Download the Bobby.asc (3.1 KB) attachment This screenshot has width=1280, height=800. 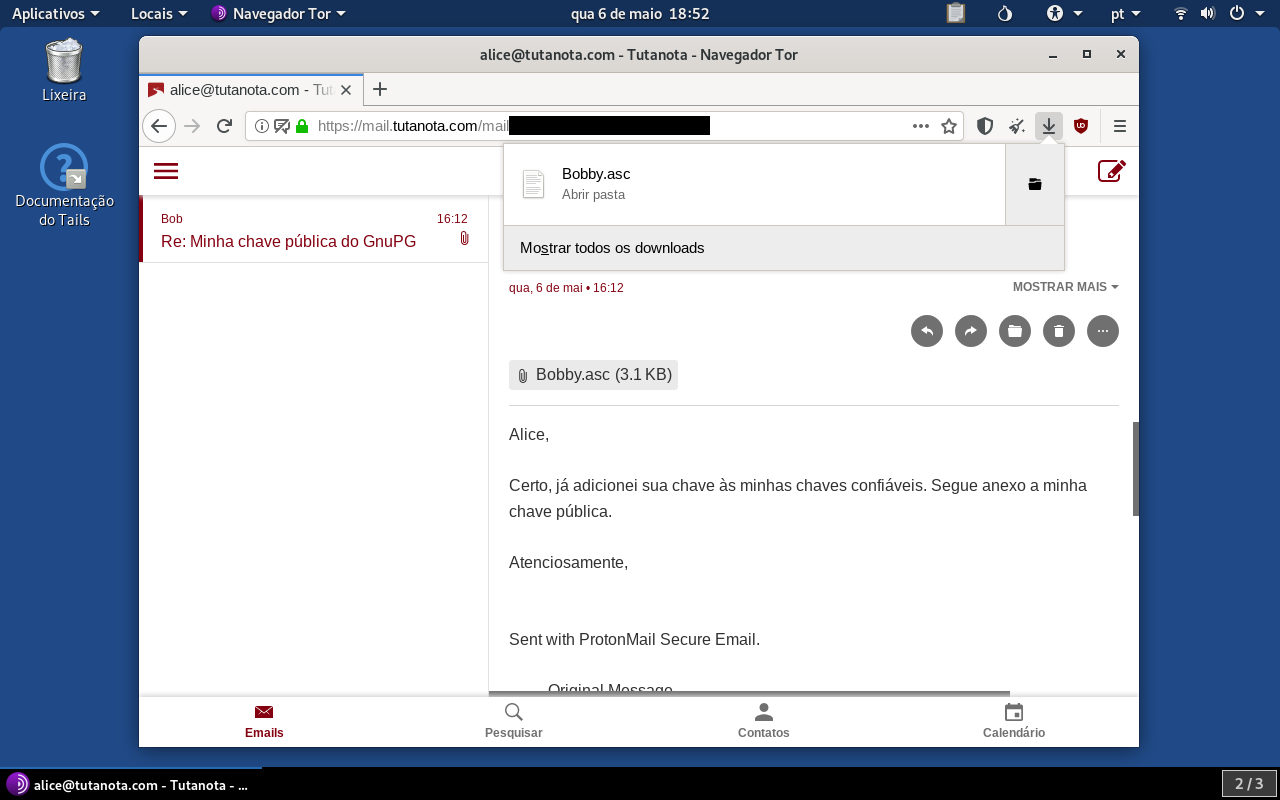tap(593, 375)
